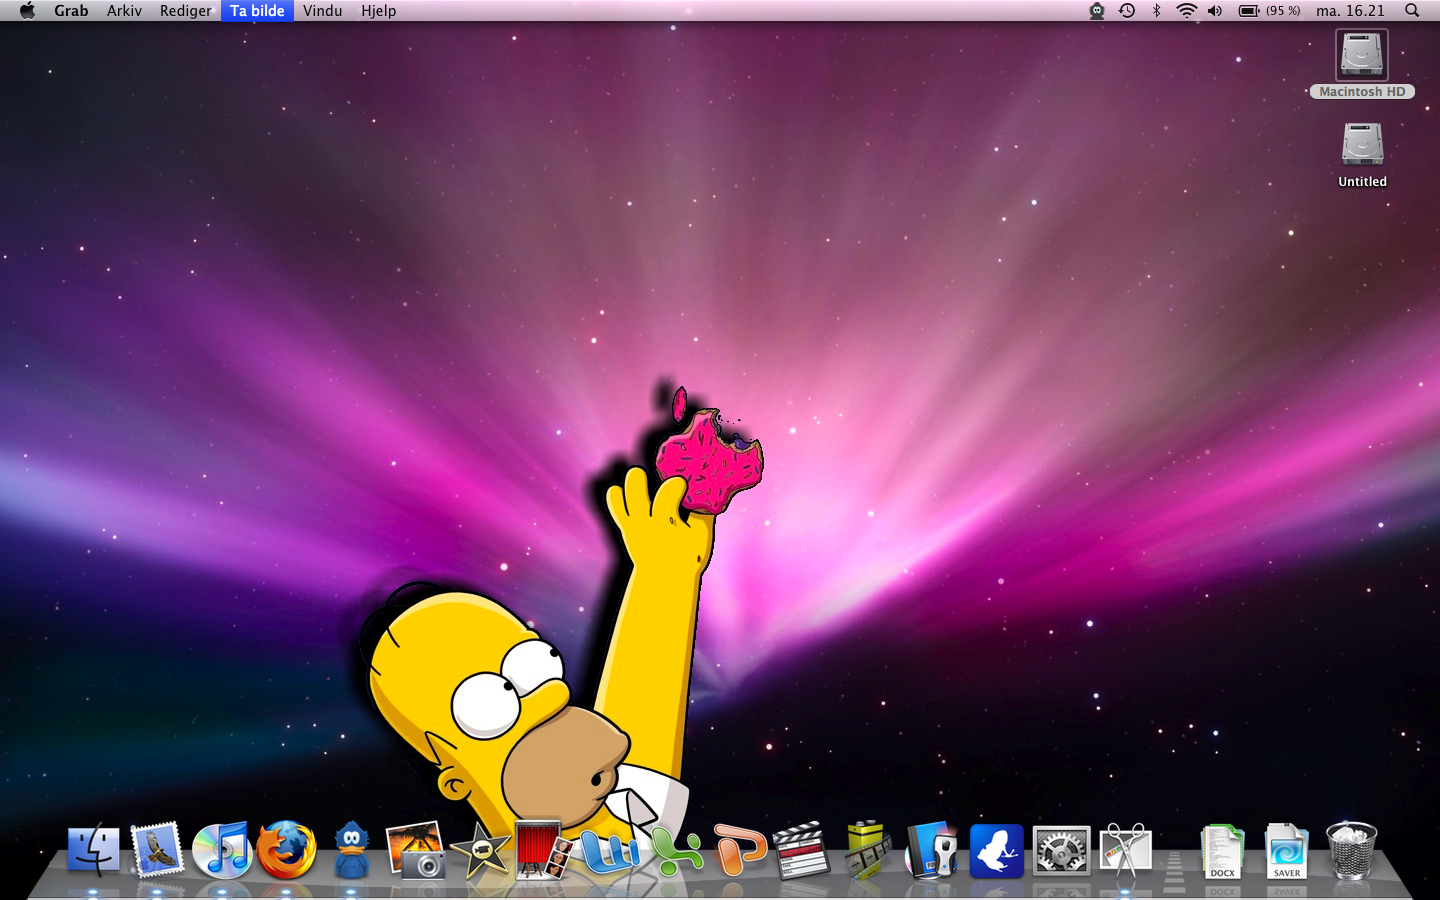Click the Untitled drive label
Image resolution: width=1440 pixels, height=900 pixels.
(x=1362, y=182)
